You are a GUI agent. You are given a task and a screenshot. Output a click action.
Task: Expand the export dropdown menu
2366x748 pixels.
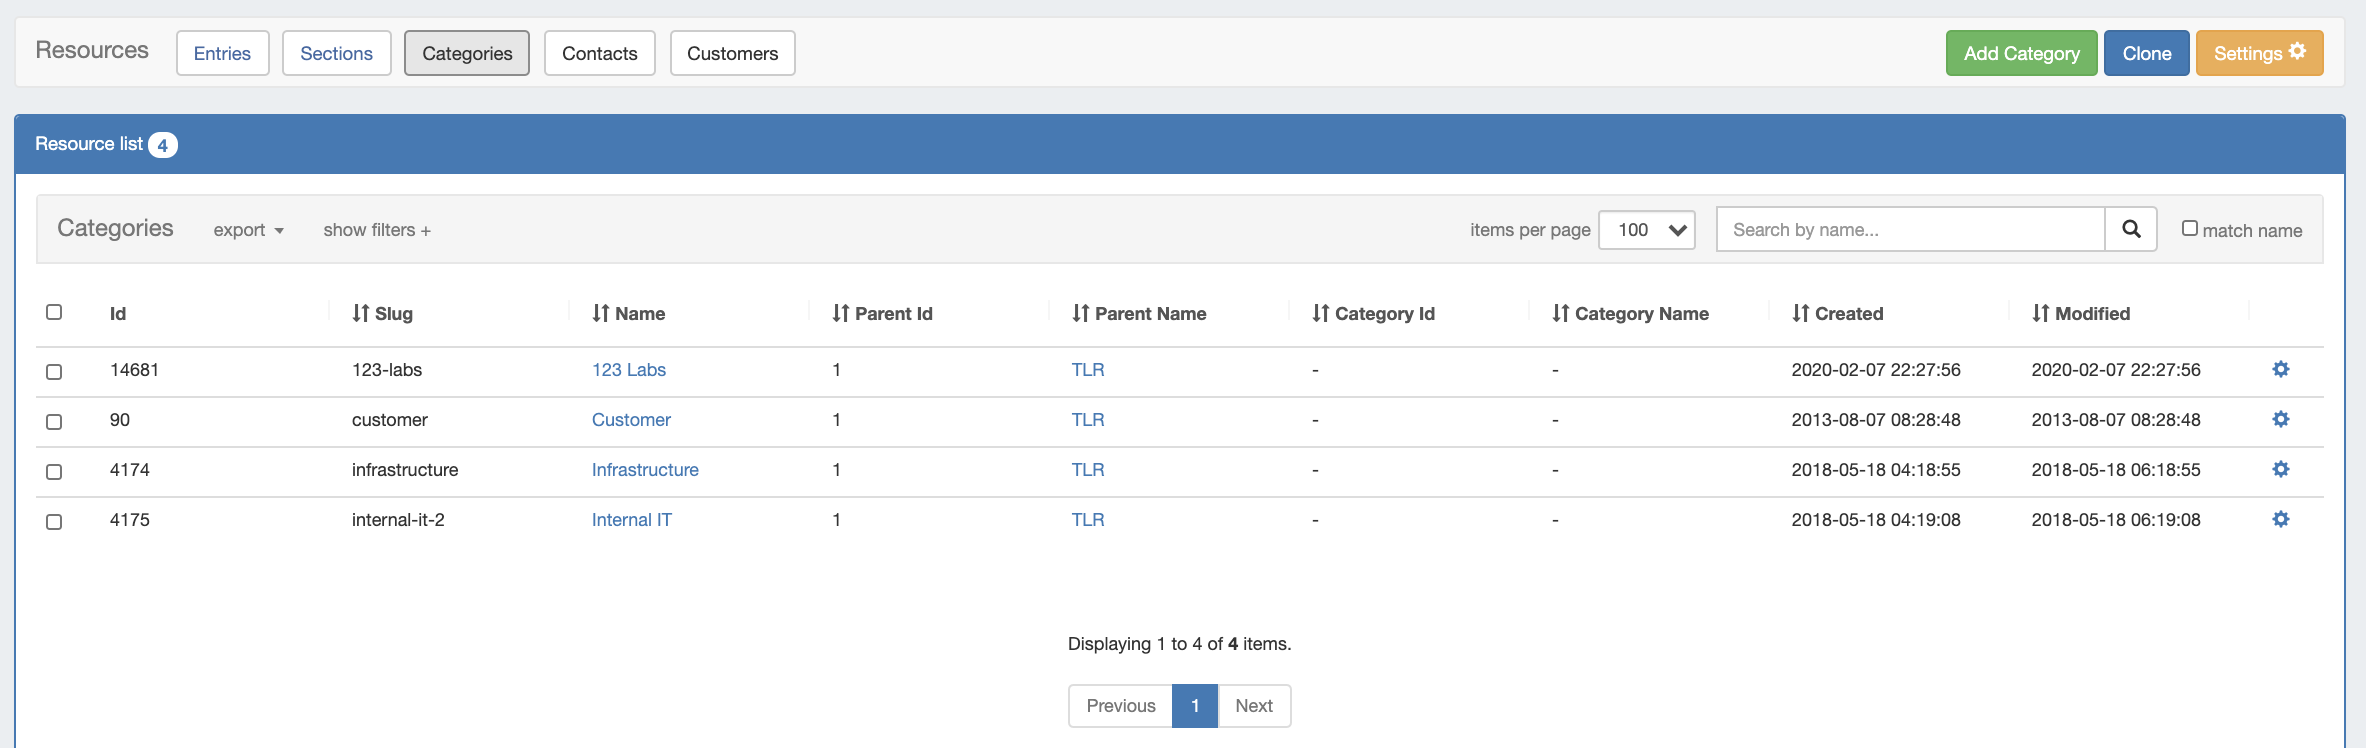point(248,230)
